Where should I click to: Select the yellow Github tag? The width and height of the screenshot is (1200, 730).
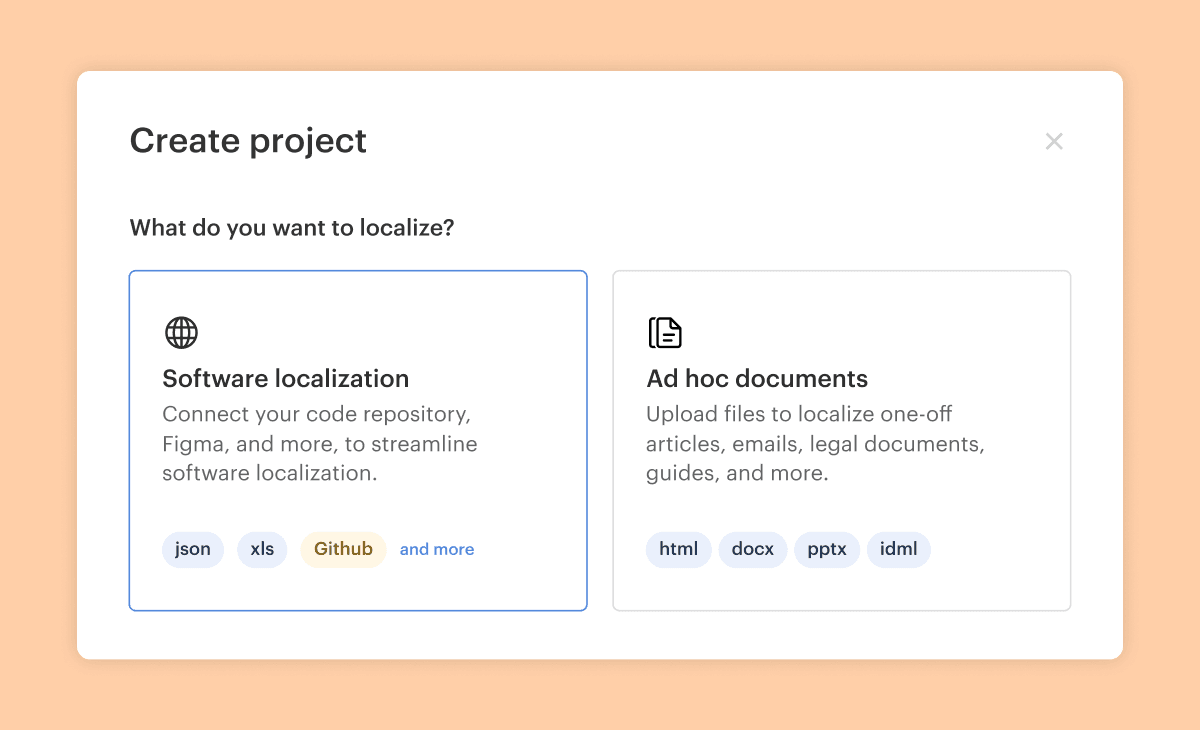point(343,550)
